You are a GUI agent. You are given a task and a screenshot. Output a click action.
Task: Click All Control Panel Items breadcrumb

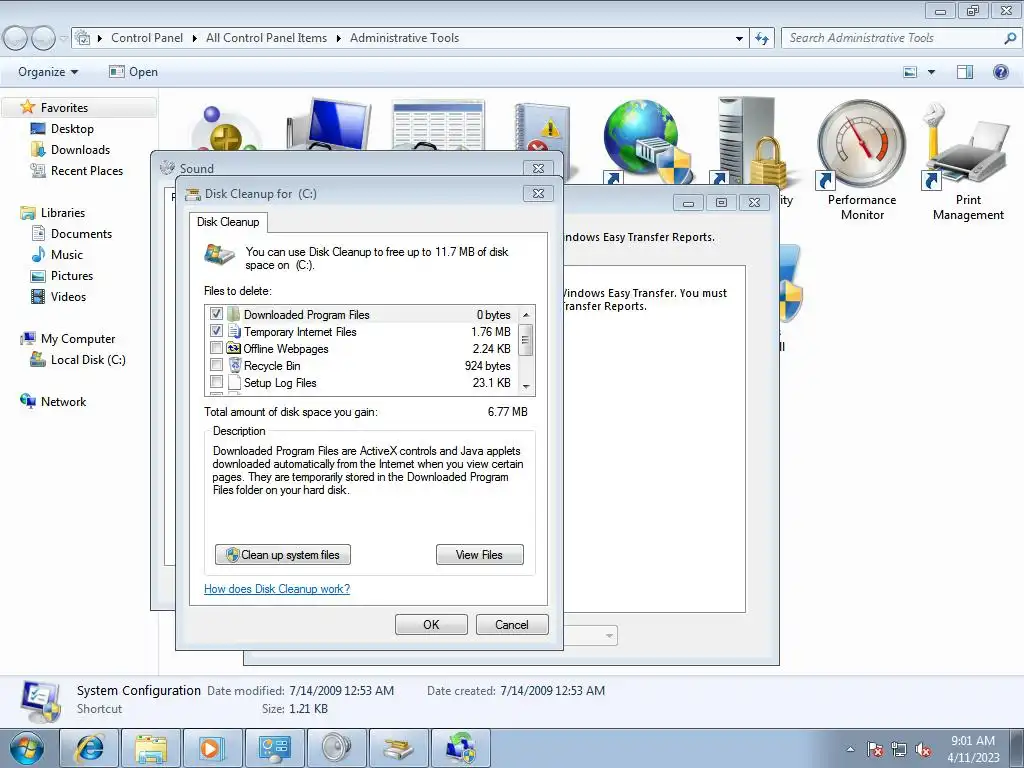pyautogui.click(x=266, y=38)
